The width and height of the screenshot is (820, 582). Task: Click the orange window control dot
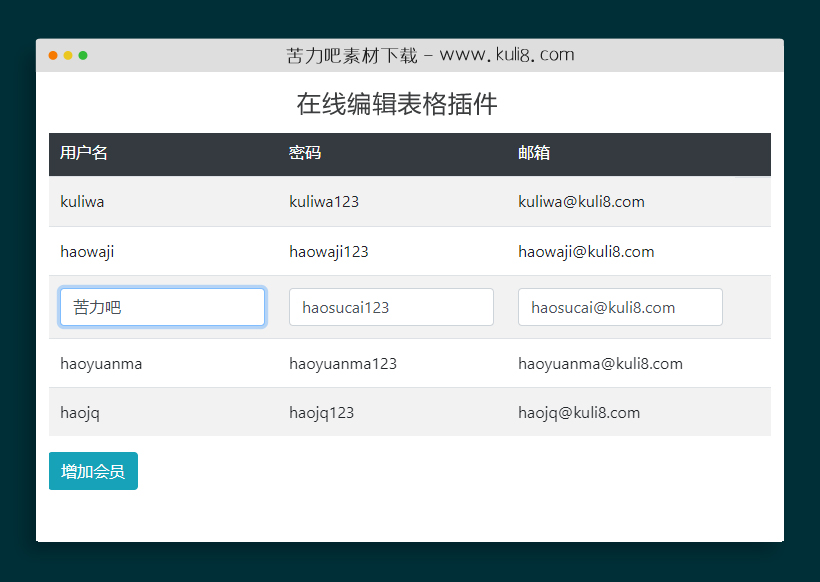pyautogui.click(x=67, y=56)
